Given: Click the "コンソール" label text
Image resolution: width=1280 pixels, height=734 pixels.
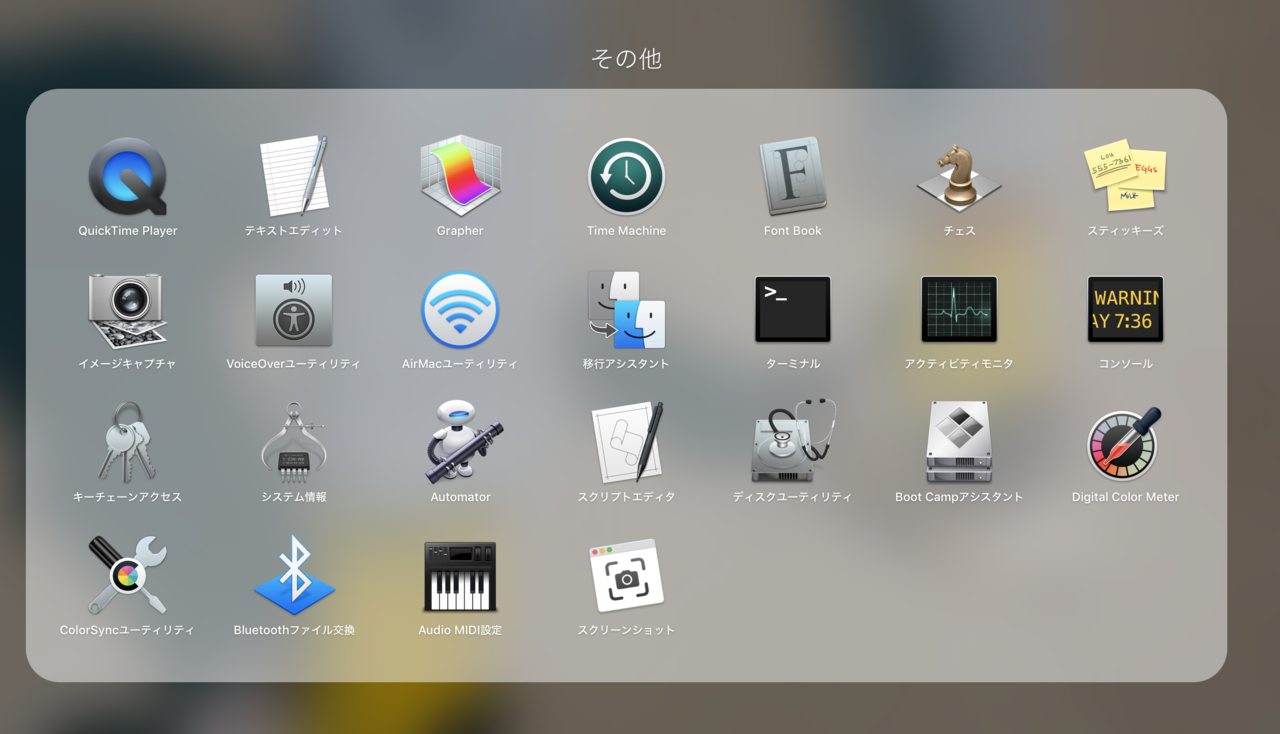Looking at the screenshot, I should pos(1125,364).
